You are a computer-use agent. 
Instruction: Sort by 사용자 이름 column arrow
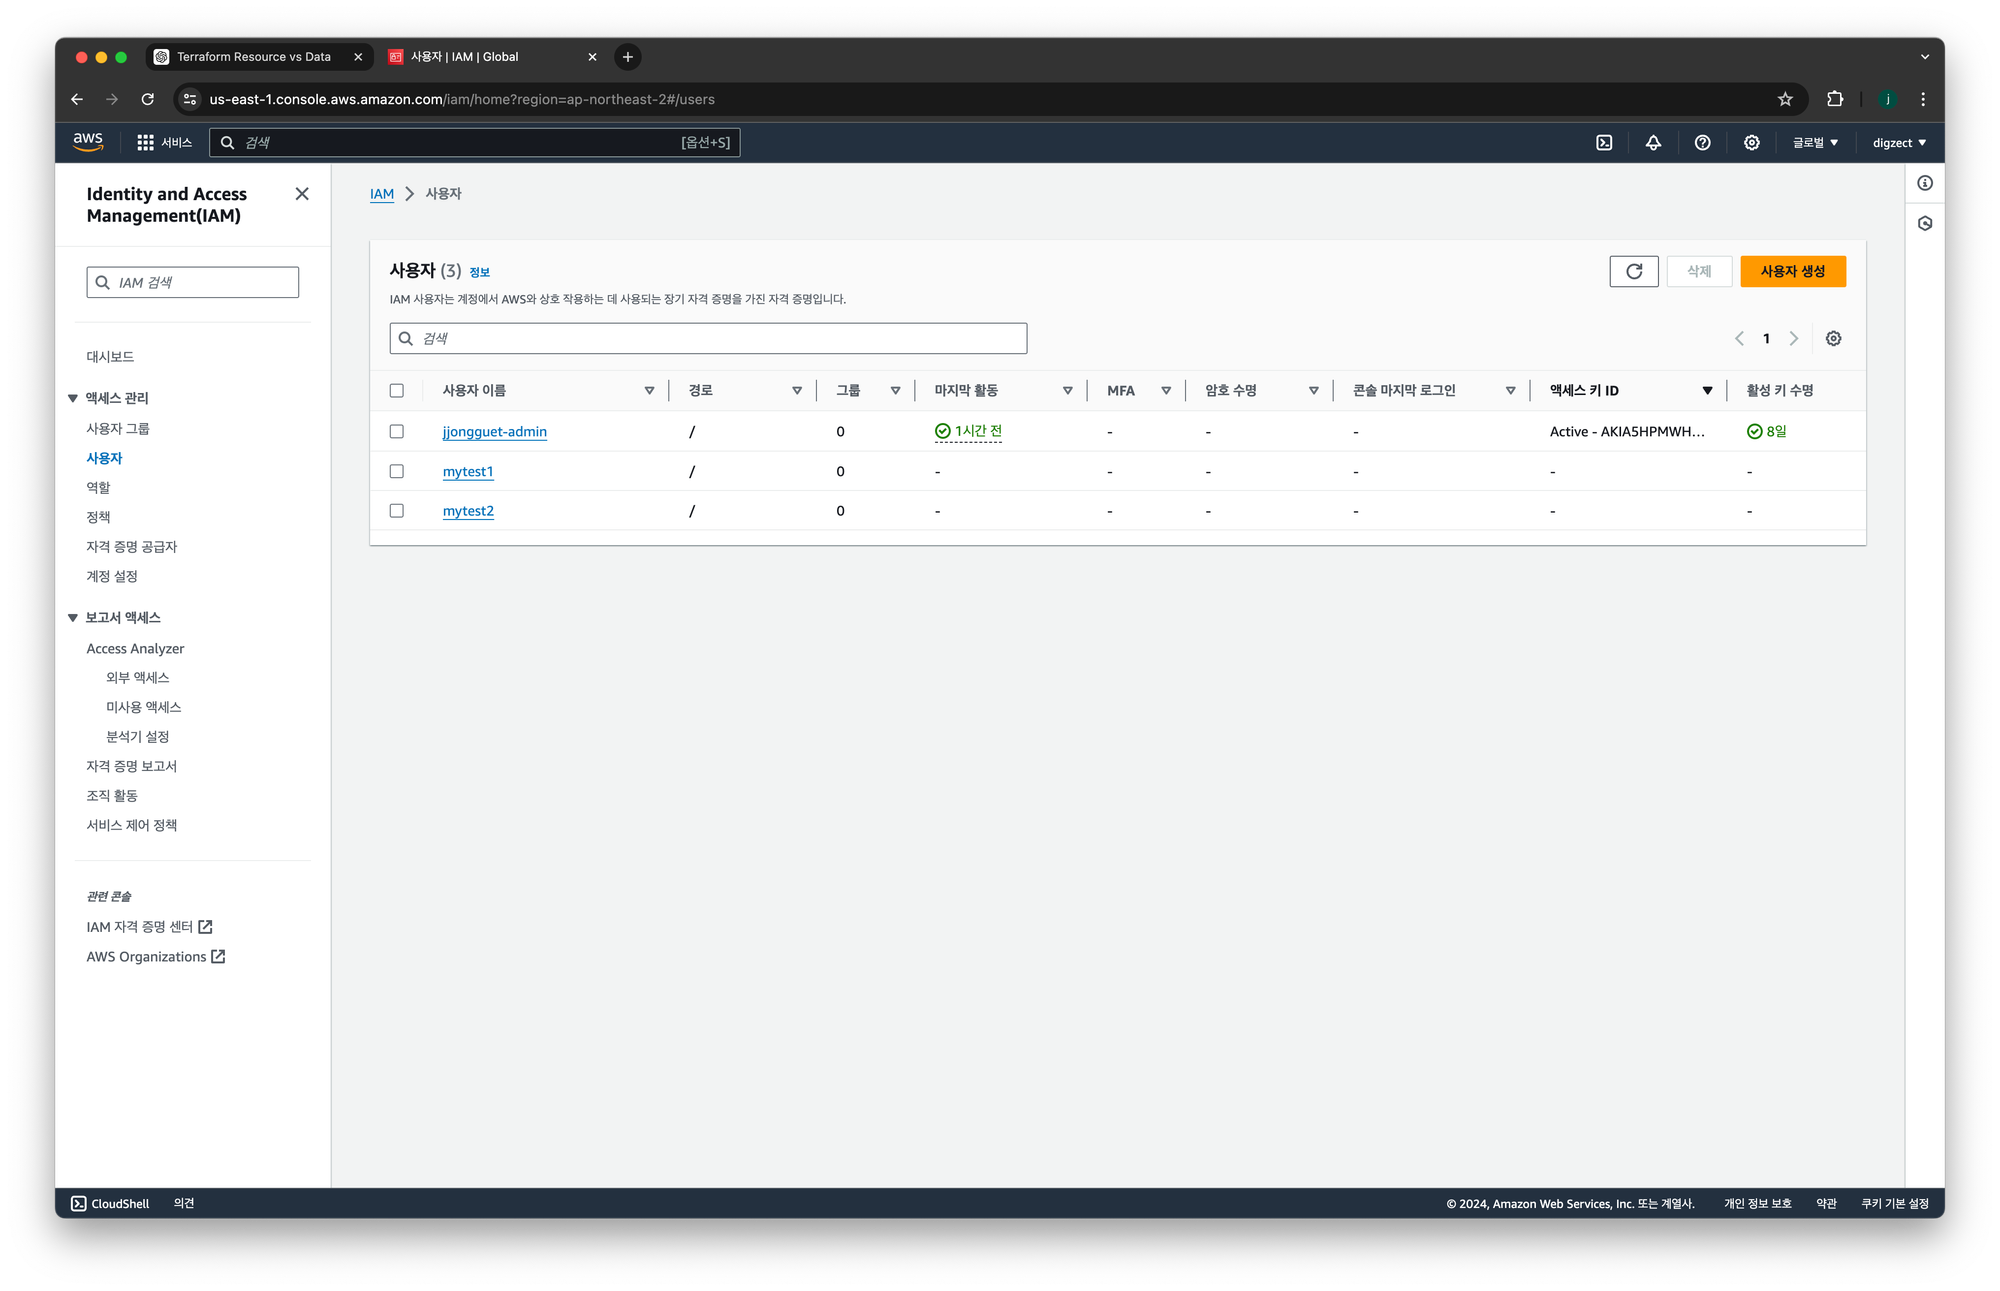point(649,391)
